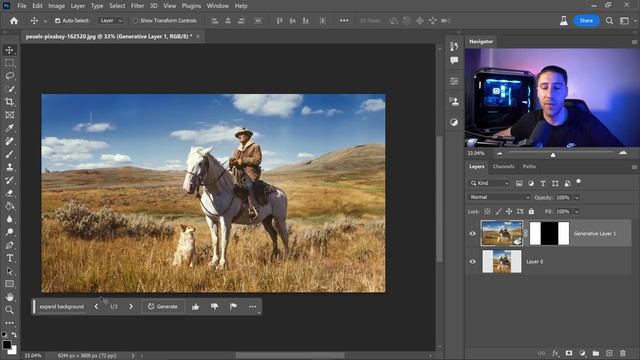The height and width of the screenshot is (360, 640).
Task: Toggle lock all on layer
Action: pyautogui.click(x=531, y=211)
